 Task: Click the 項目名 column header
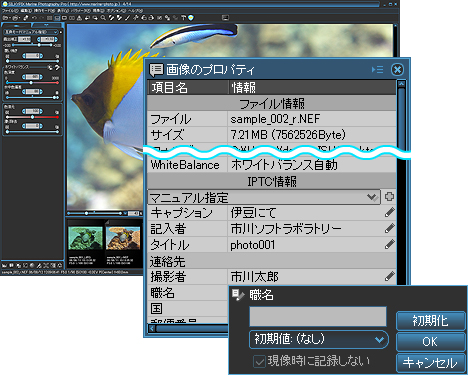click(x=188, y=87)
